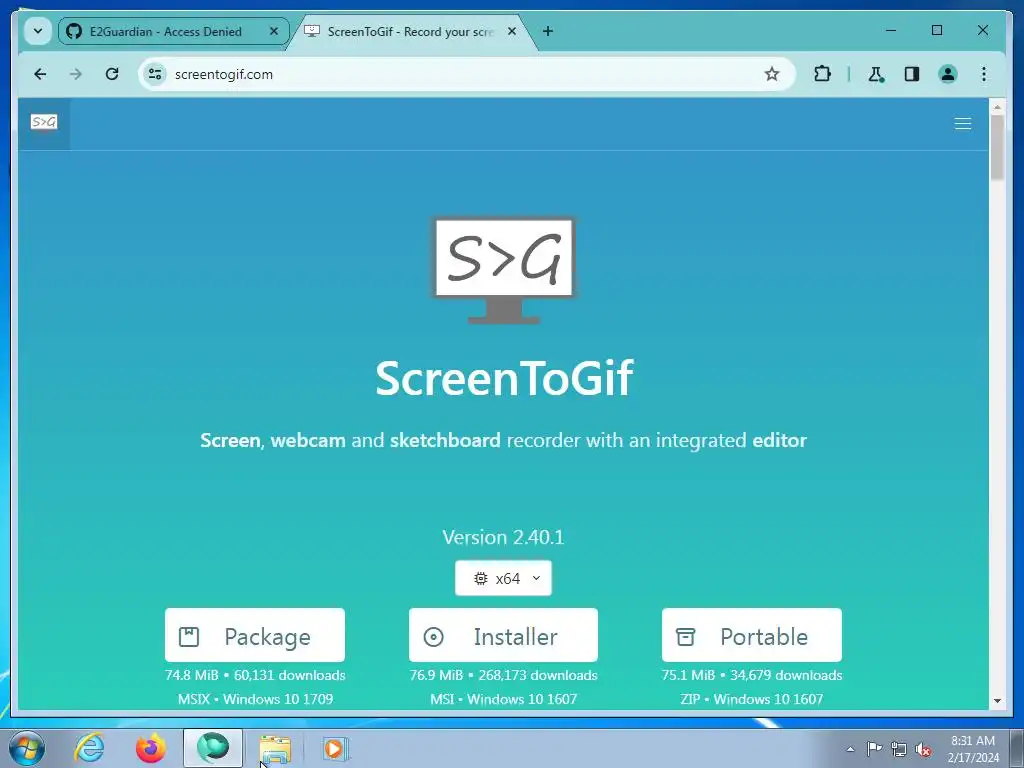Download the Portable ZIP version
The width and height of the screenshot is (1024, 768).
752,635
